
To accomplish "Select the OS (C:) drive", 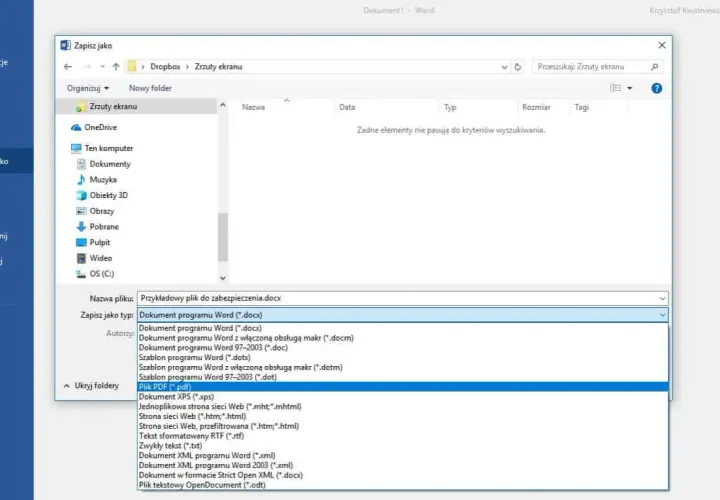I will [x=95, y=274].
